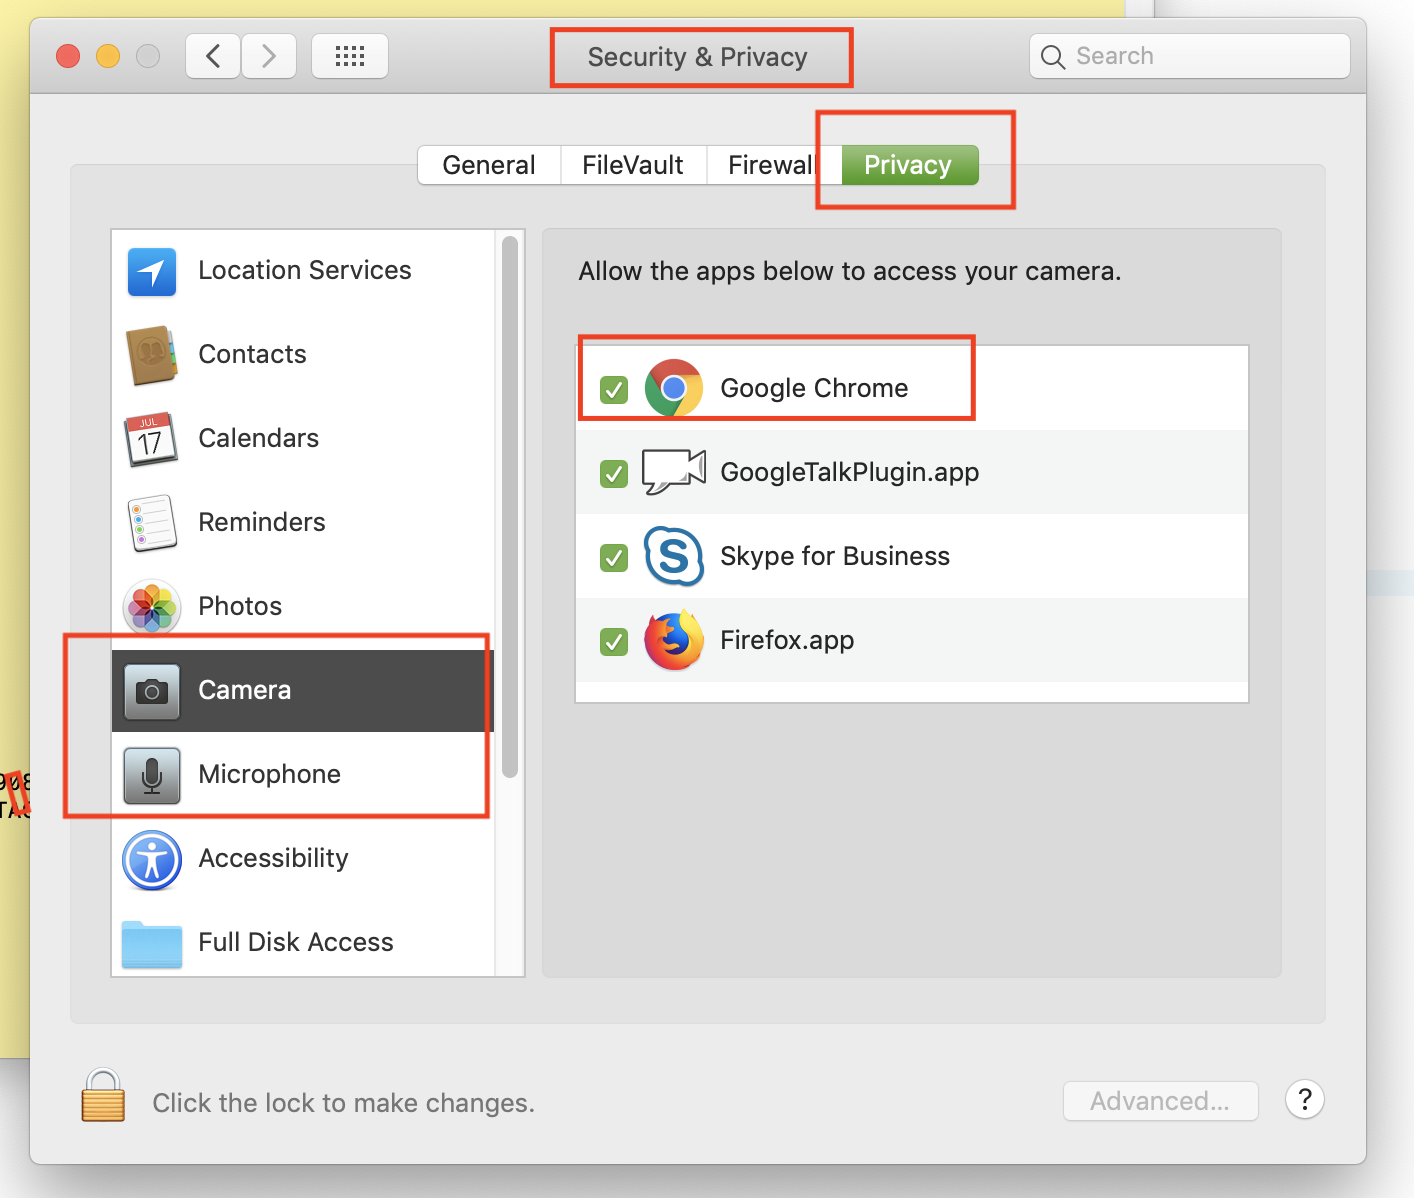The image size is (1414, 1198).
Task: Click the Photos pinwheel icon
Action: (152, 607)
